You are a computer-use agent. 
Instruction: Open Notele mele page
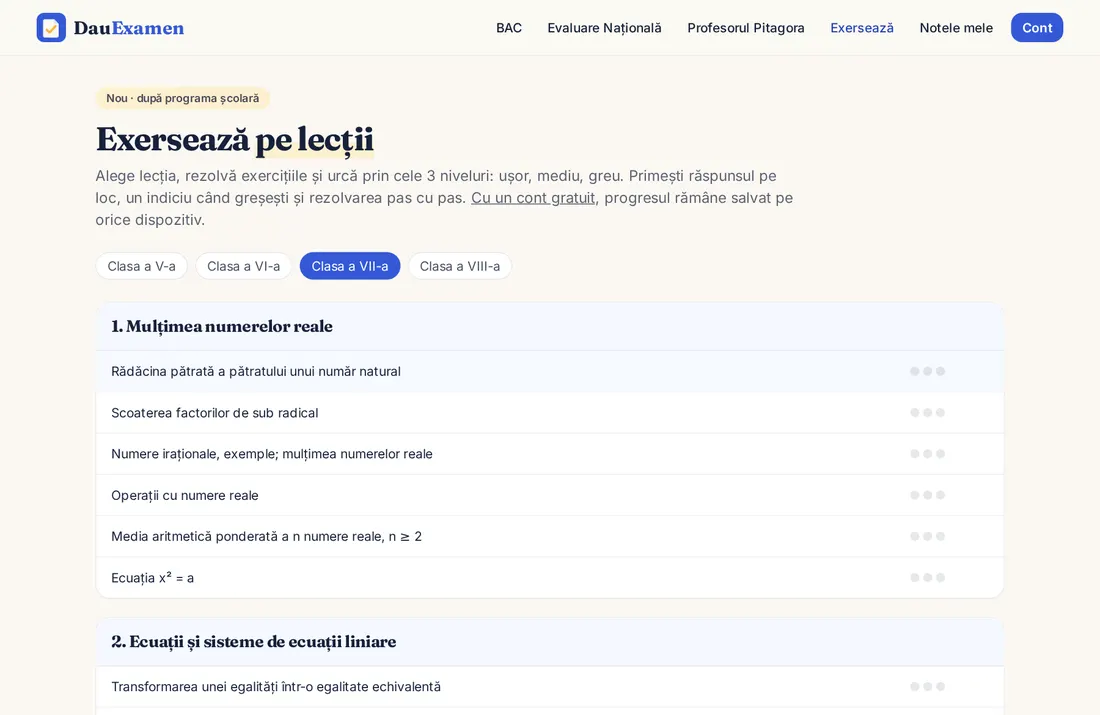tap(956, 28)
